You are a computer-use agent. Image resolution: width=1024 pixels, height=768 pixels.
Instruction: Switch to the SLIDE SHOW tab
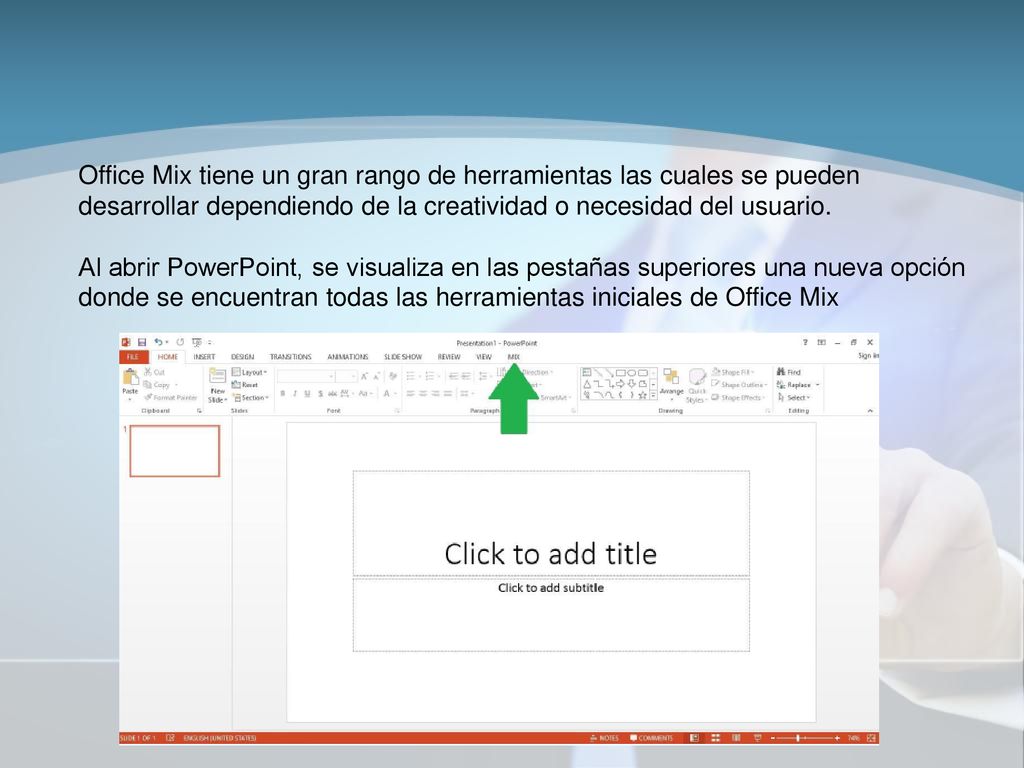[403, 357]
